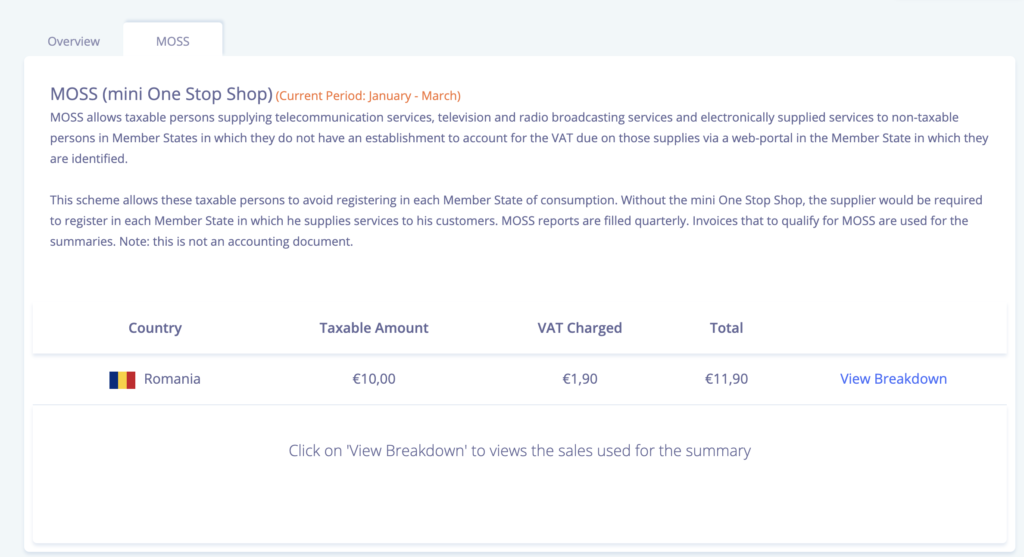Select the €1,90 VAT charged value

click(580, 379)
